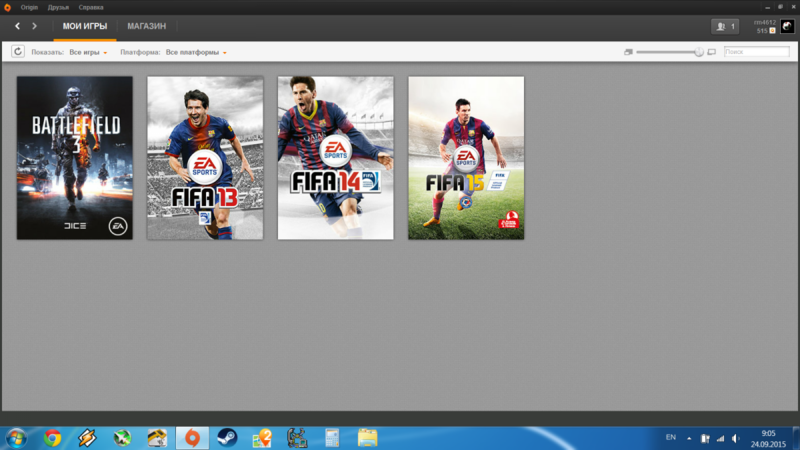Viewport: 800px width, 450px height.
Task: Expand the 'Все игры' filter dropdown
Action: pos(89,52)
